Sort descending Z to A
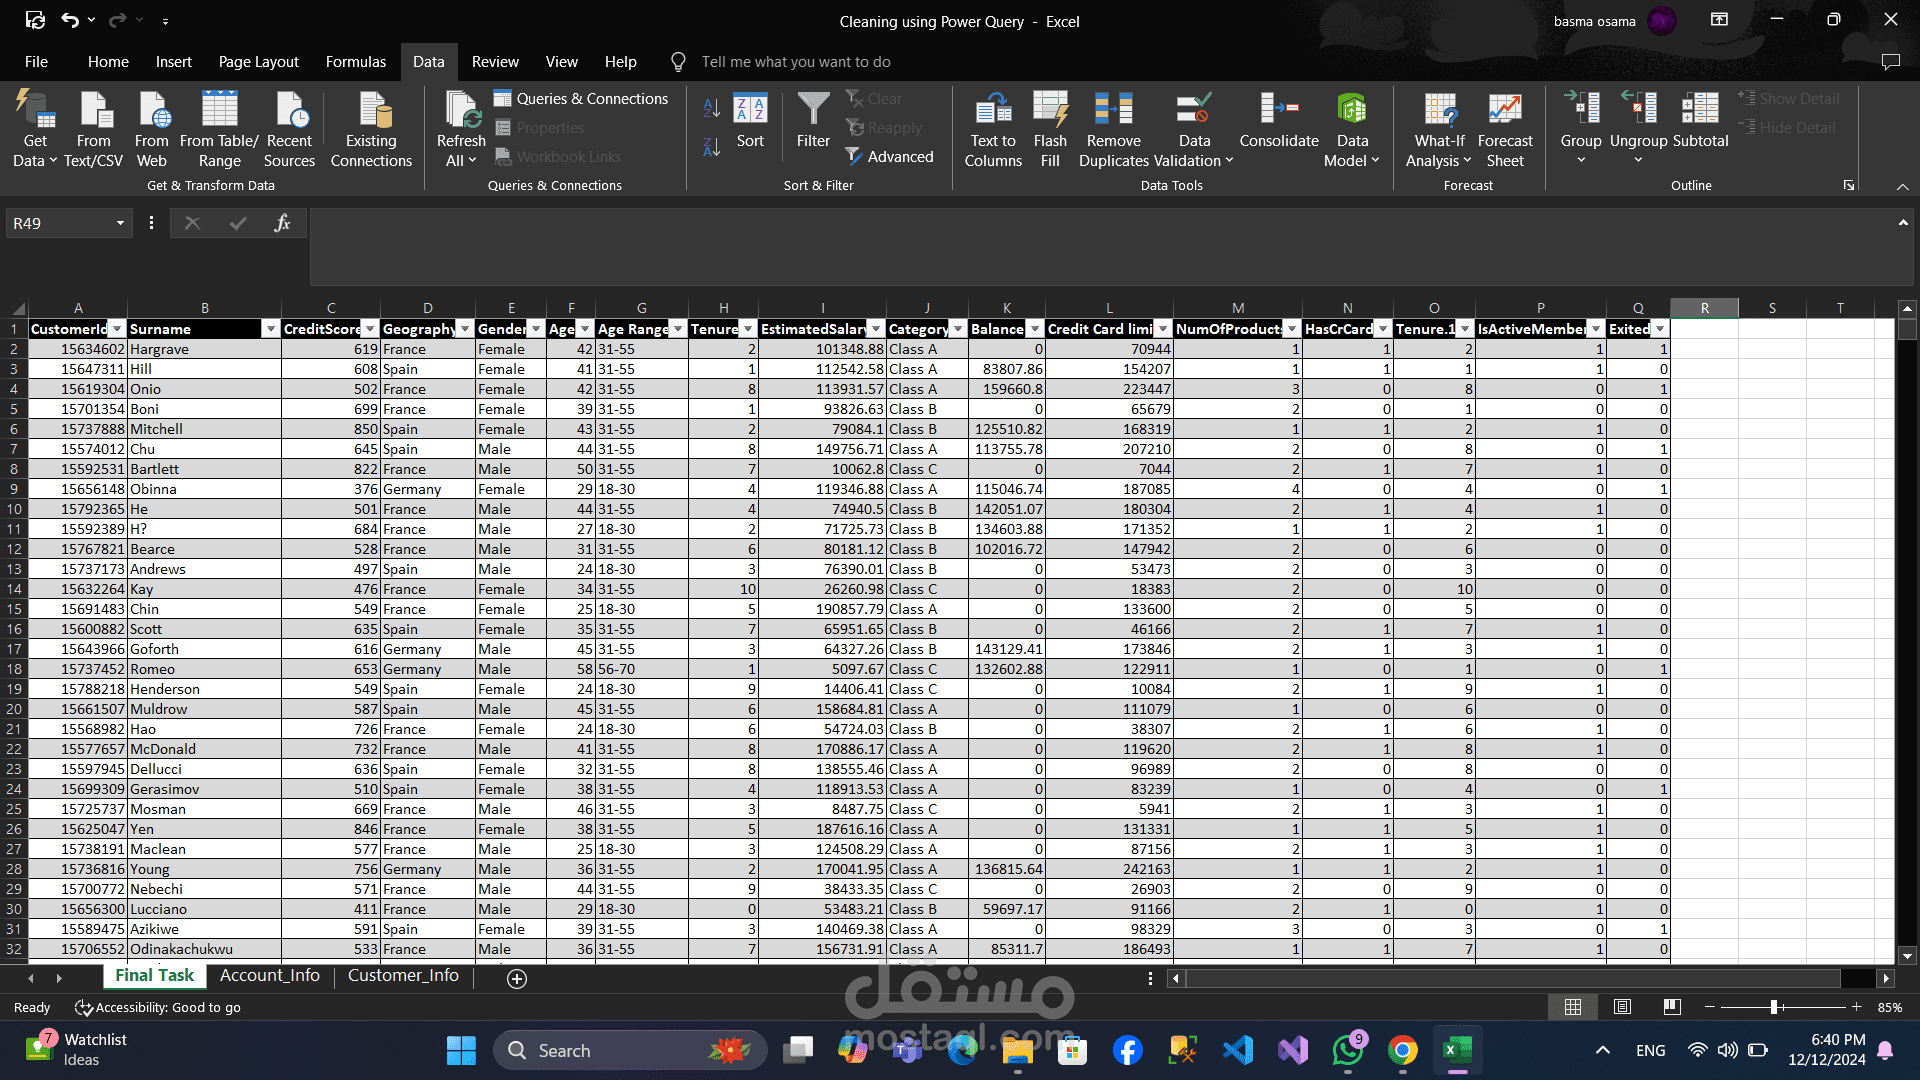Image resolution: width=1920 pixels, height=1080 pixels. [x=712, y=148]
